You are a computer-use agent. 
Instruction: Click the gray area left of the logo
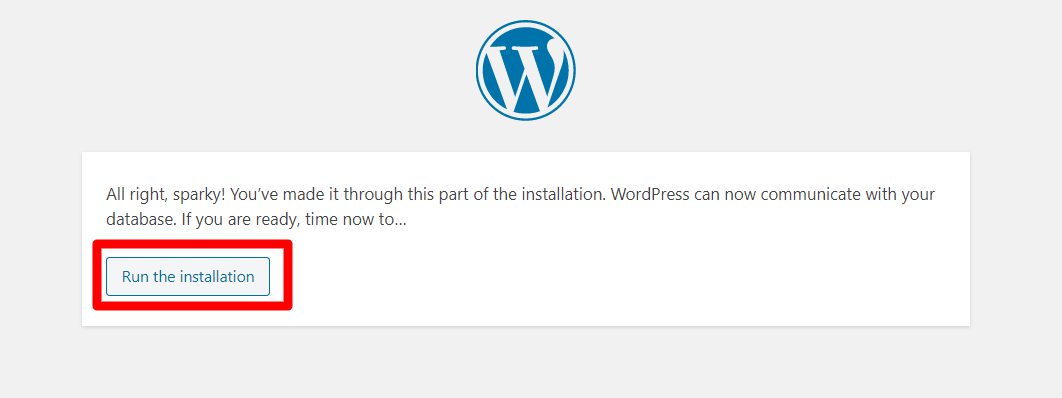[x=237, y=70]
